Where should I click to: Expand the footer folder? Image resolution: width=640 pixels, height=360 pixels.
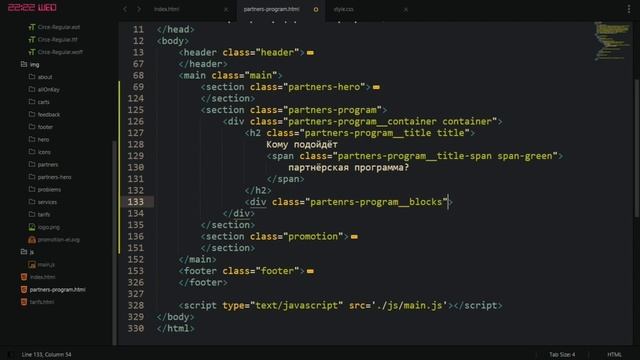45,127
